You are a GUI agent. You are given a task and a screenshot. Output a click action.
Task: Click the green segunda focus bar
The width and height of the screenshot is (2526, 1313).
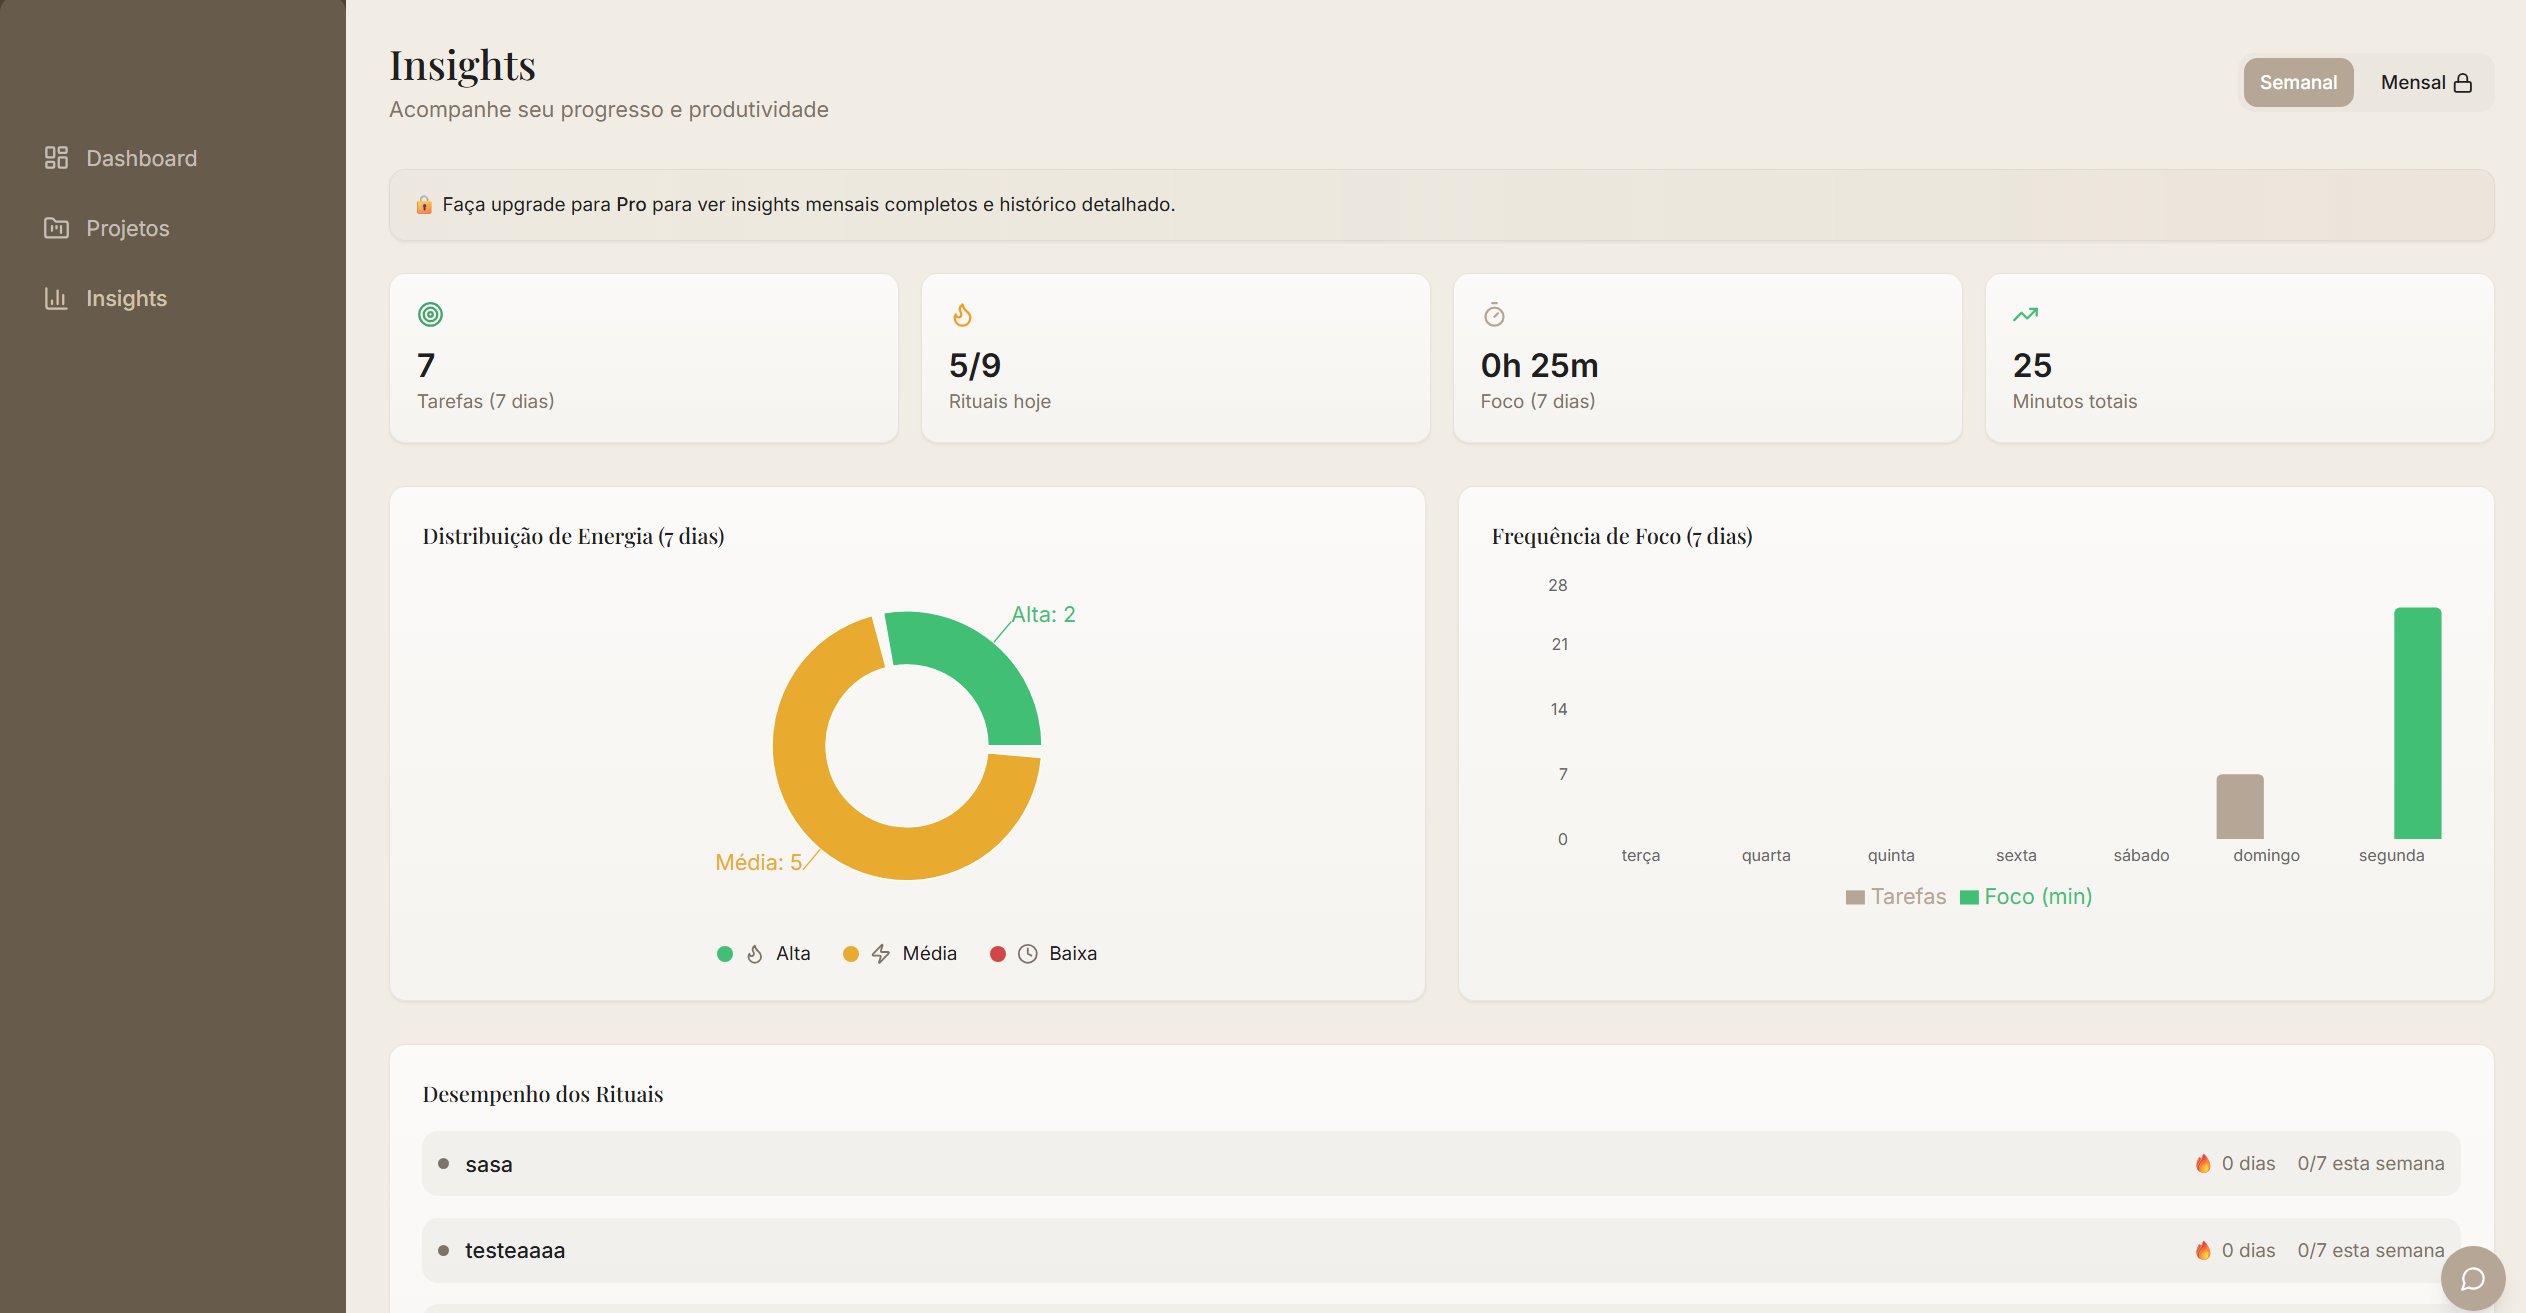(2416, 722)
